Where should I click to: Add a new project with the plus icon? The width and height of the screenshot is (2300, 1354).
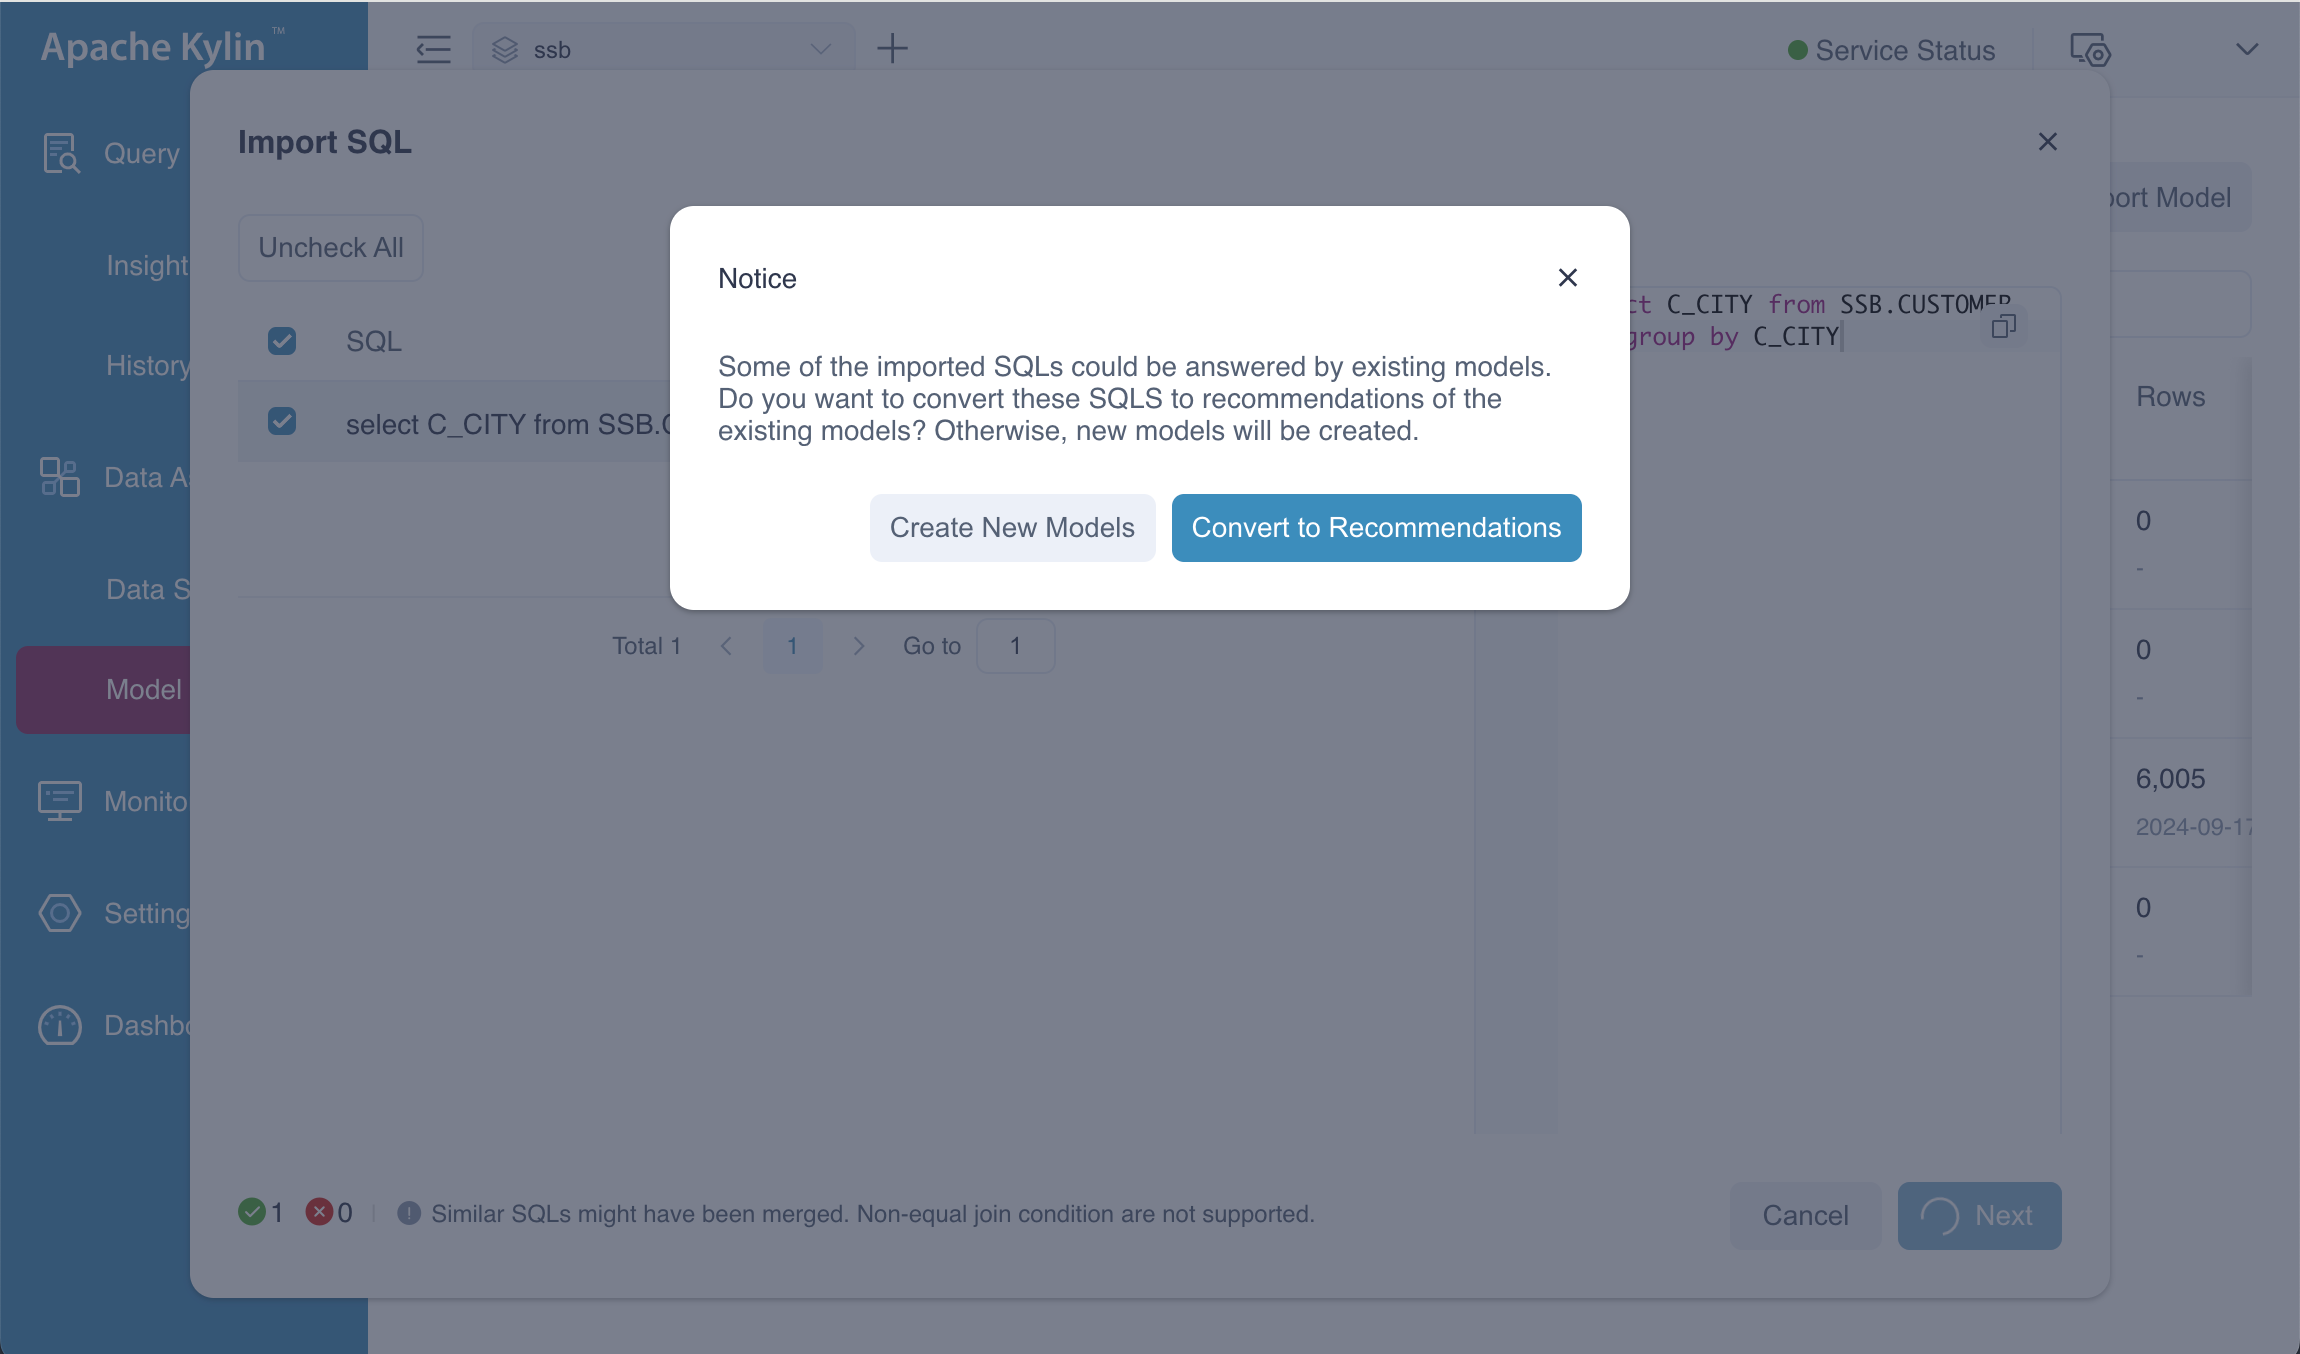coord(892,49)
